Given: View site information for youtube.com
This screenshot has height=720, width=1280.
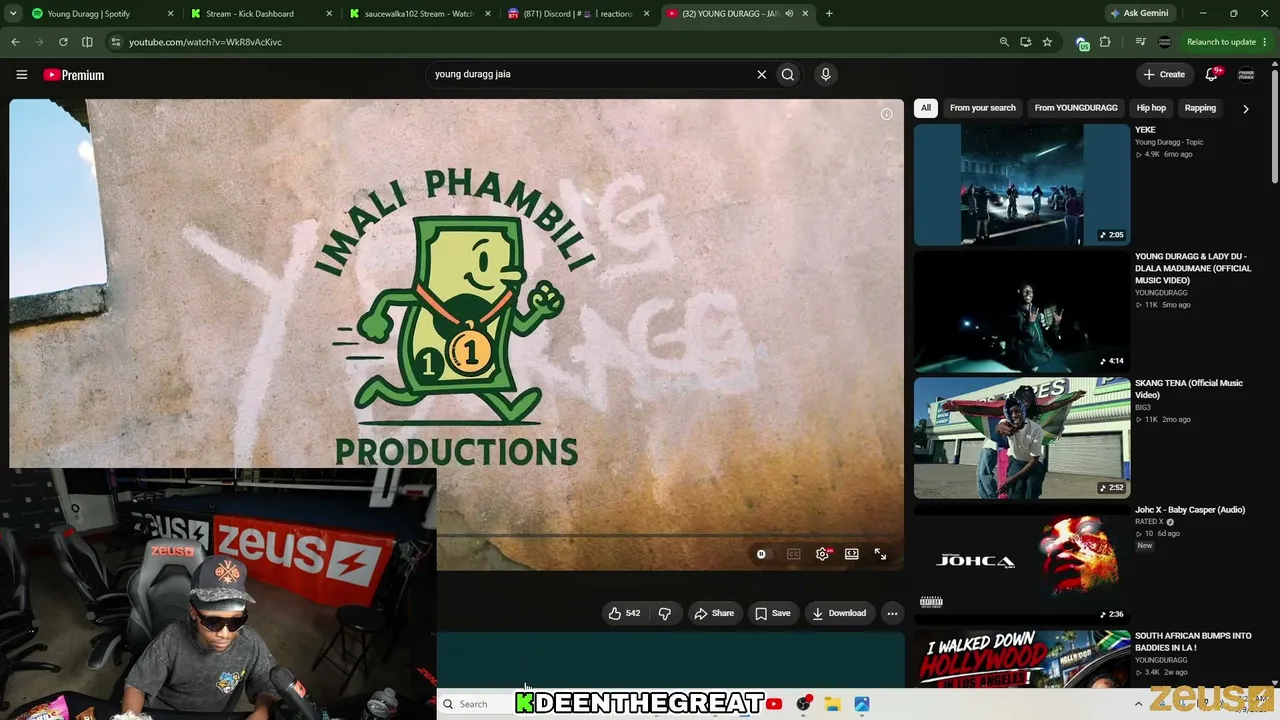Looking at the screenshot, I should (116, 42).
